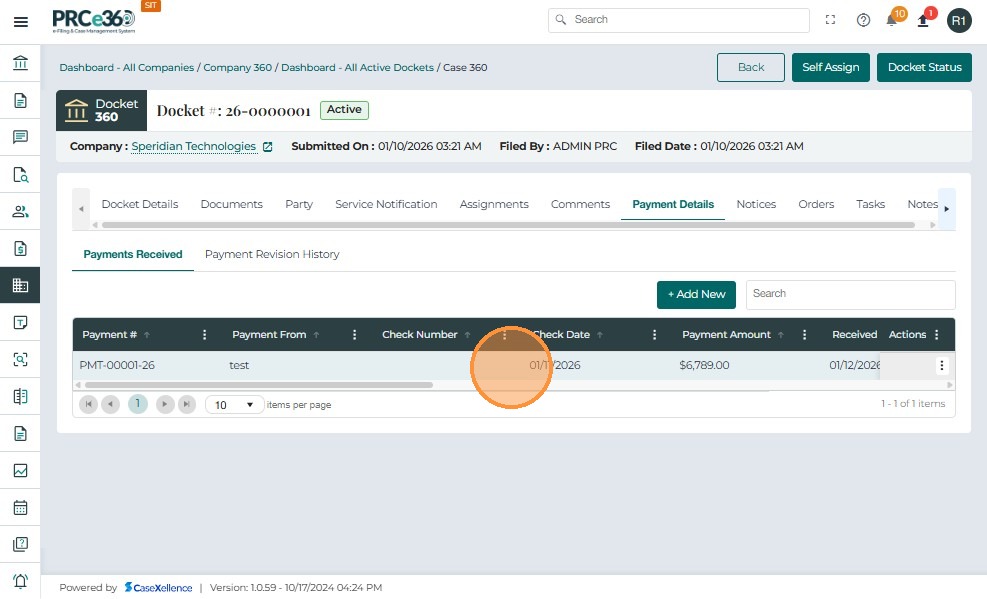Click the payments table horizontal scrollbar
The height and width of the screenshot is (599, 987).
[x=259, y=385]
